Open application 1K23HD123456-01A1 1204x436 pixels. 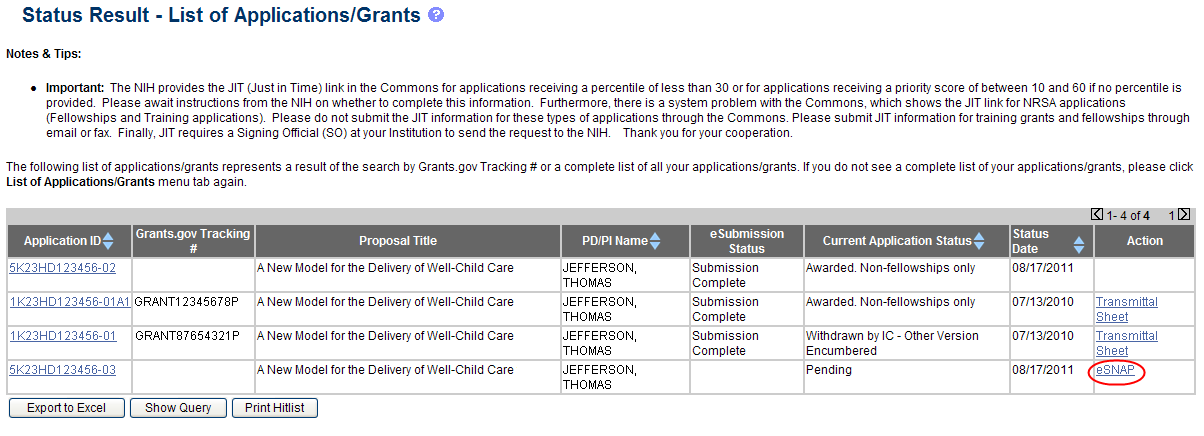(x=69, y=302)
